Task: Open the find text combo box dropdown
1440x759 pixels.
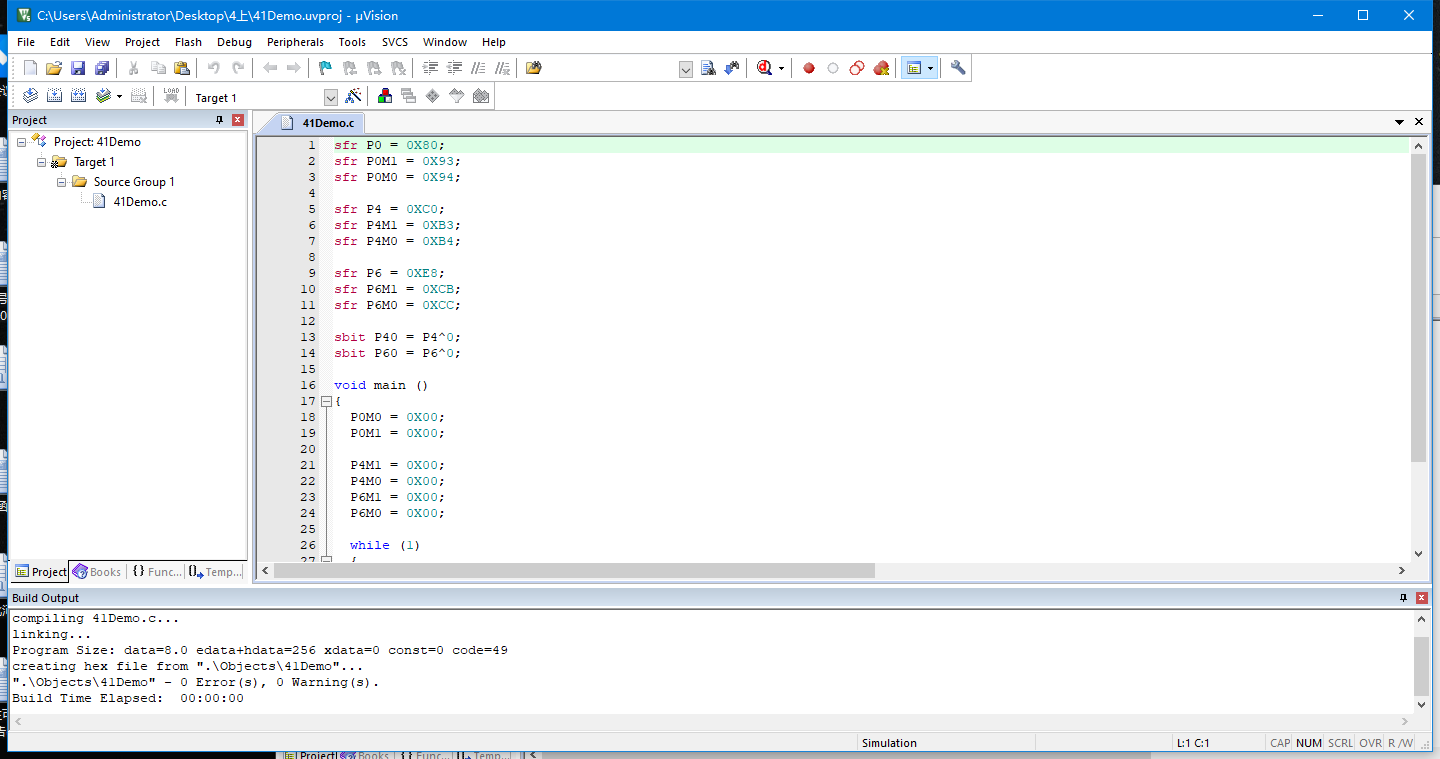Action: (x=686, y=68)
